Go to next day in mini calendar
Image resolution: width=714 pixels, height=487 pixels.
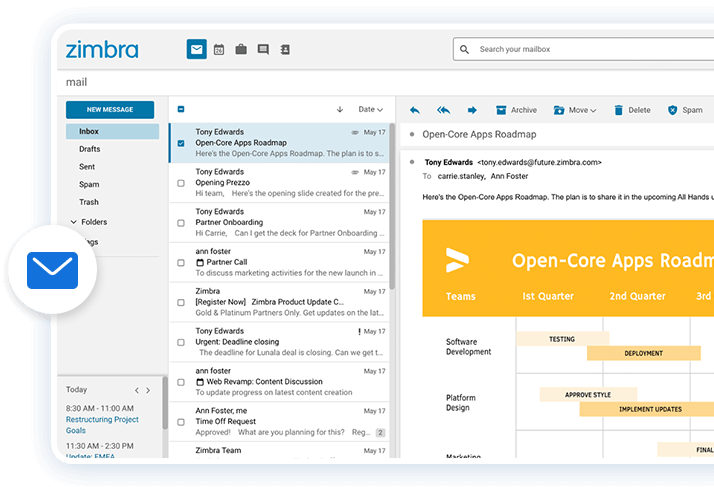tap(148, 390)
